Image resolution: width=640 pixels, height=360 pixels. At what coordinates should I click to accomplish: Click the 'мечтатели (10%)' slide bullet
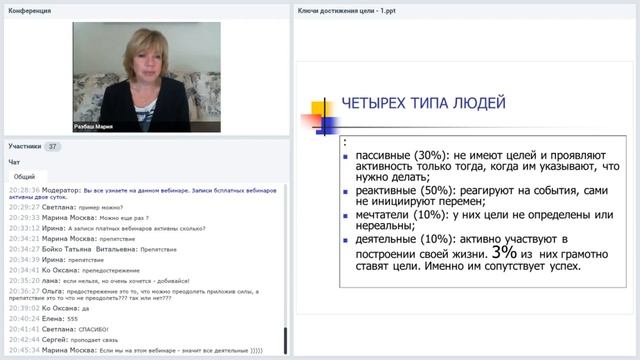(484, 220)
